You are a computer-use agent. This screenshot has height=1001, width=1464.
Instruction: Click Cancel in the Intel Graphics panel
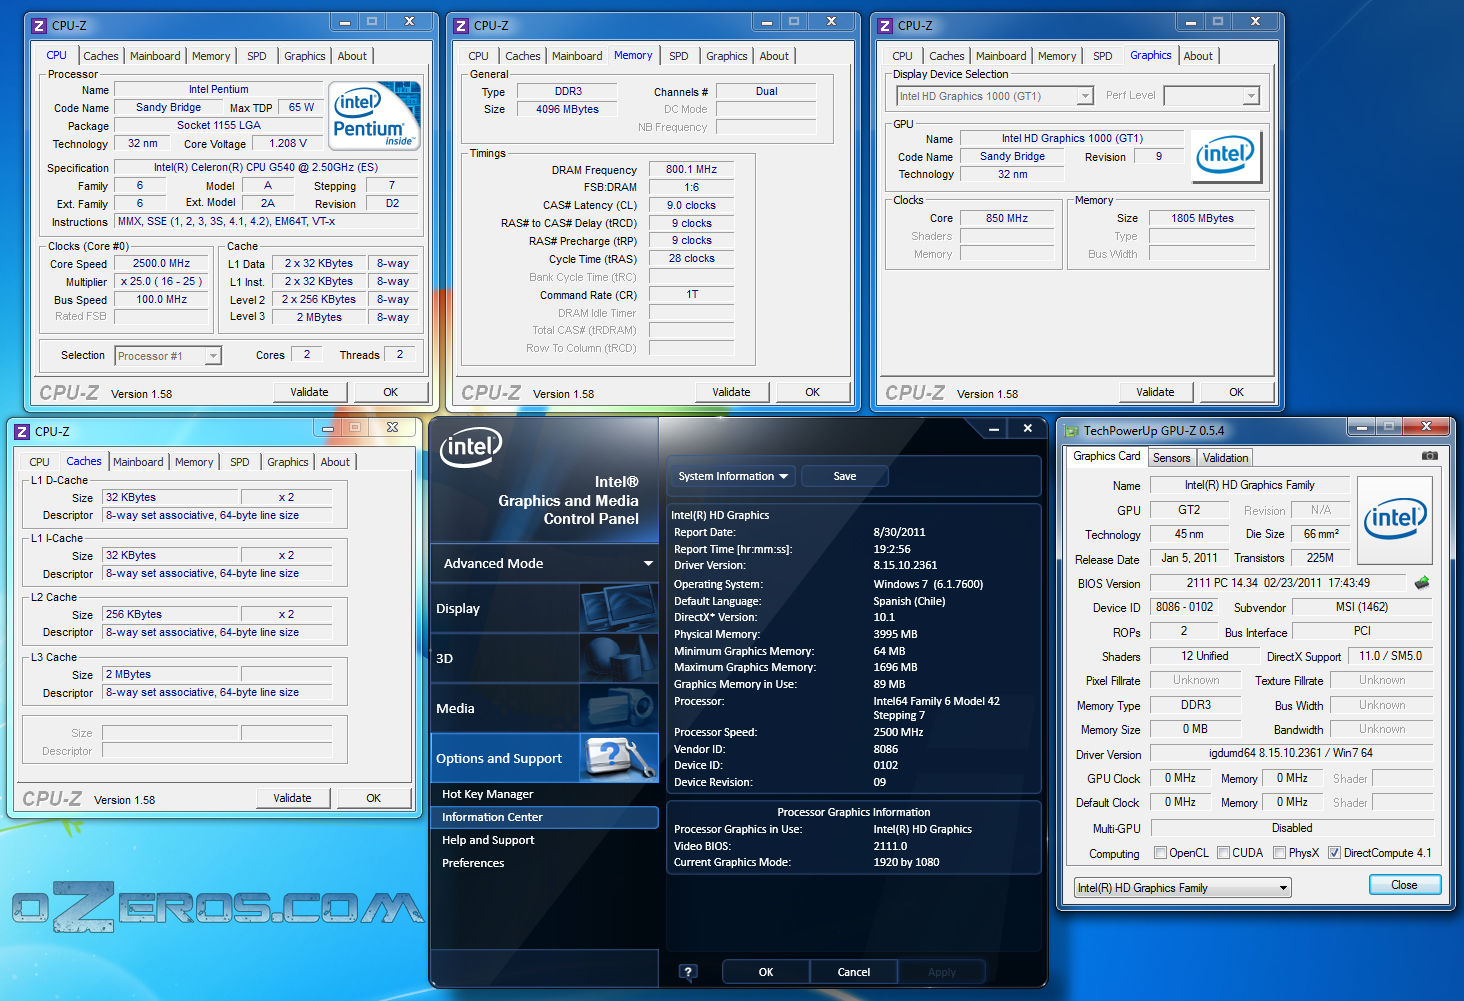pyautogui.click(x=854, y=972)
